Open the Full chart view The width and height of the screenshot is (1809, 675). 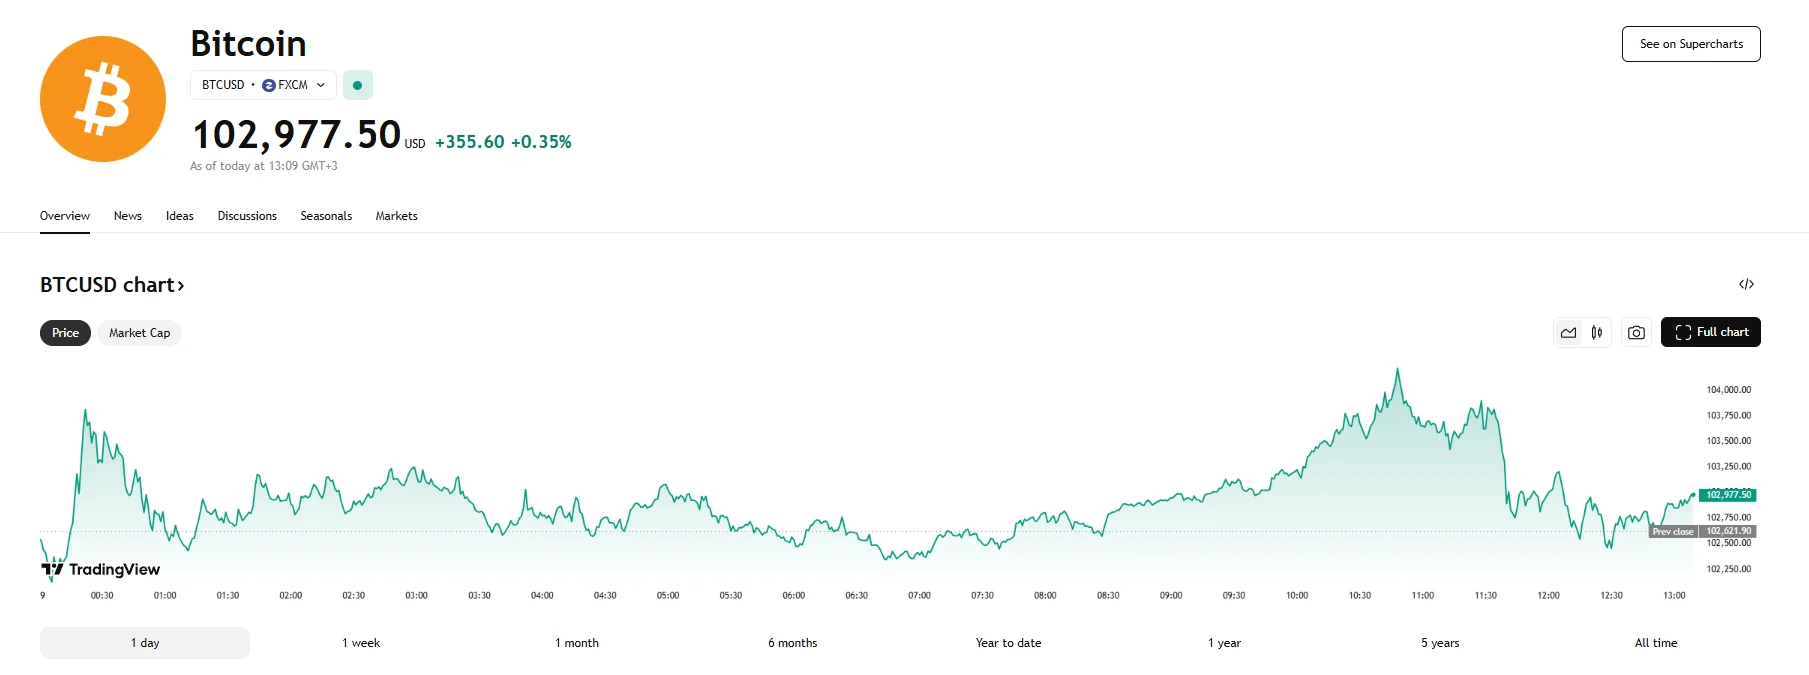[1710, 332]
